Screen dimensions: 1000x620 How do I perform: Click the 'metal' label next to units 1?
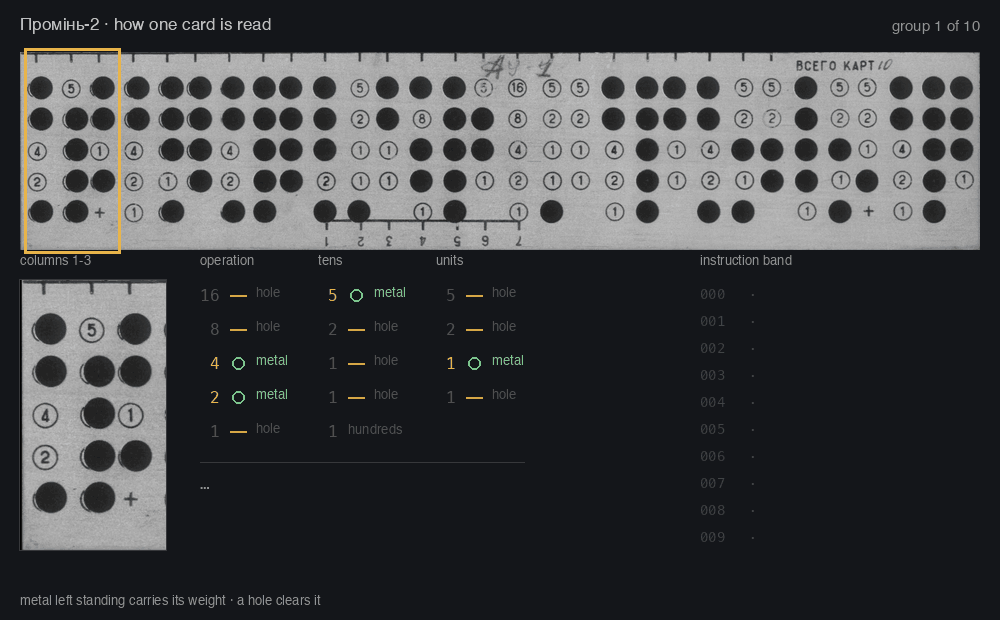(x=508, y=360)
